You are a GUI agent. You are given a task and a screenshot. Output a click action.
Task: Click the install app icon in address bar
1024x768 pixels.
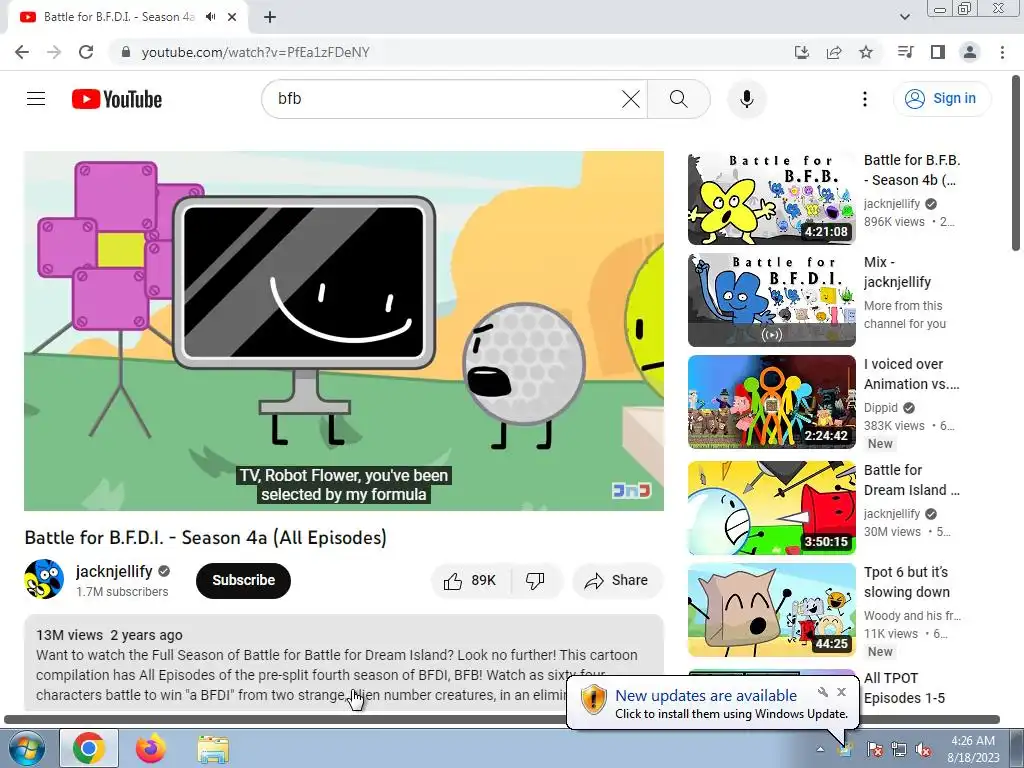click(x=802, y=52)
